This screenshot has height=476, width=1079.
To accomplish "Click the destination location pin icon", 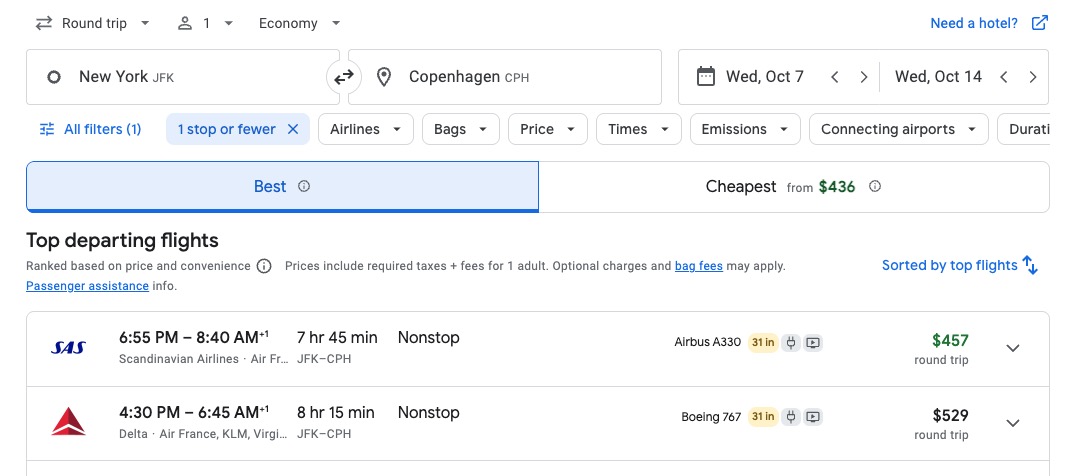I will [384, 77].
